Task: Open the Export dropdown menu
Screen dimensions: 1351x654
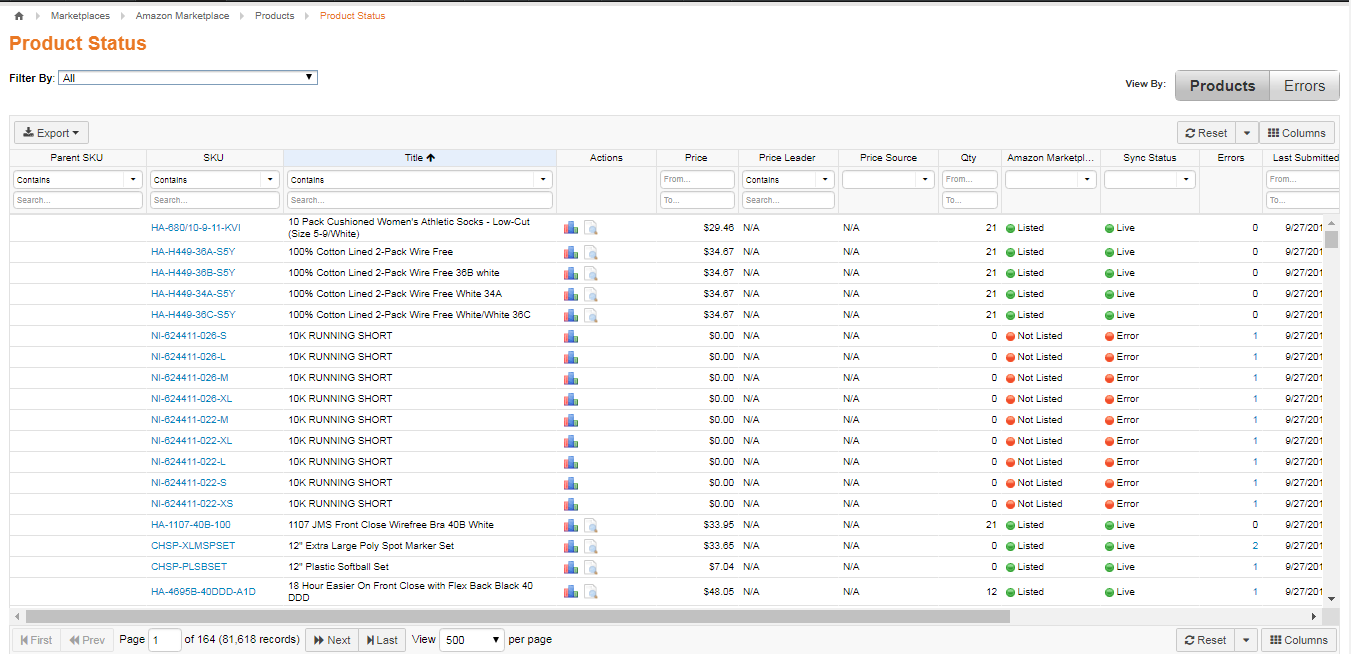Action: click(51, 133)
